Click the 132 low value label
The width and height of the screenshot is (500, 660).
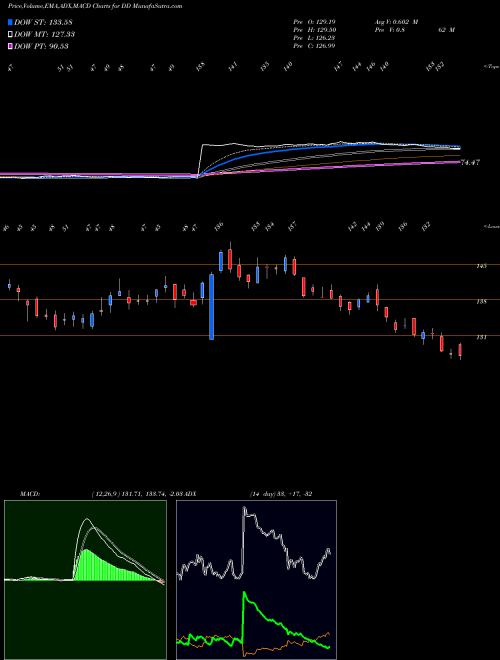click(x=426, y=227)
